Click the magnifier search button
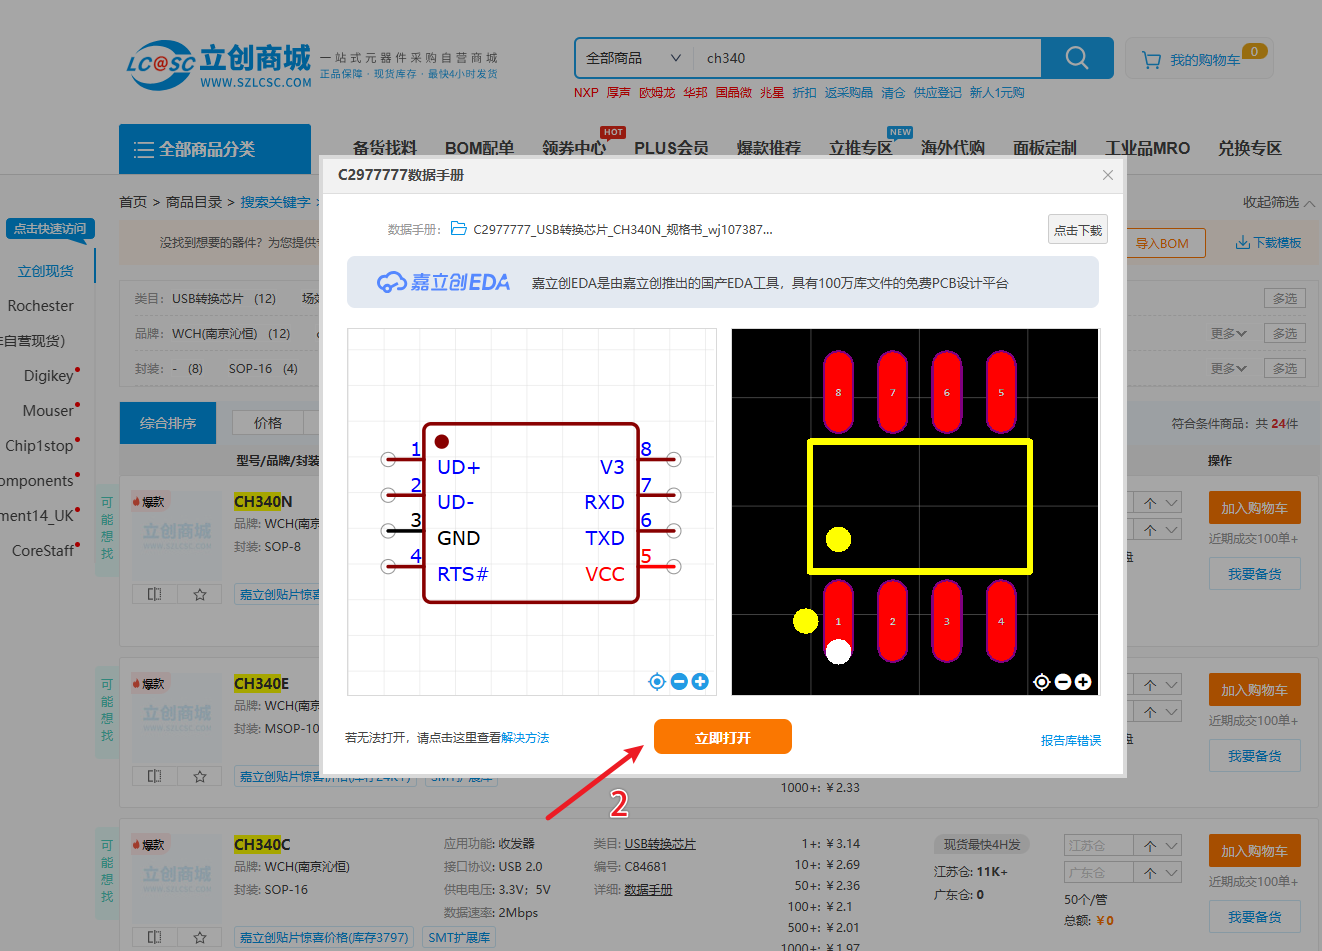The height and width of the screenshot is (951, 1322). pyautogui.click(x=1077, y=58)
